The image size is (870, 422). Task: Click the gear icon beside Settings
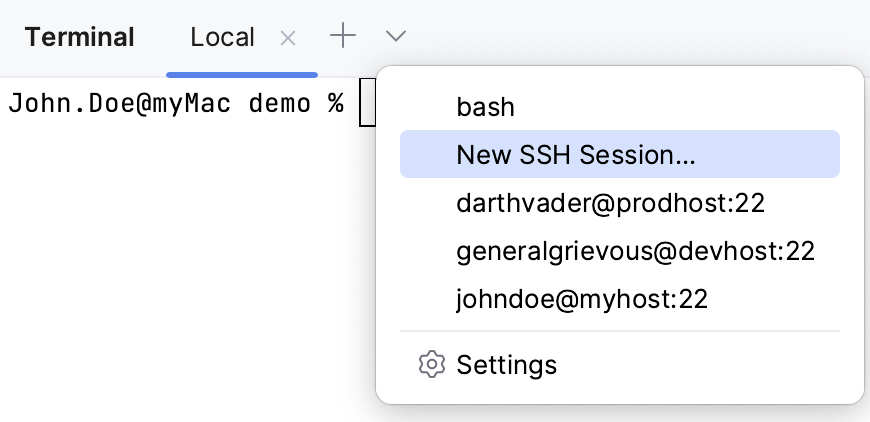(x=431, y=364)
